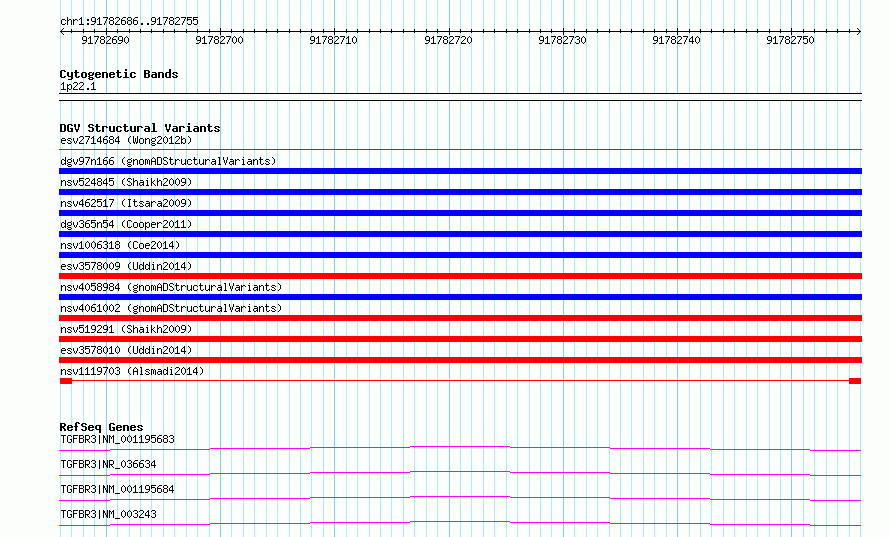Image resolution: width=890 pixels, height=537 pixels.
Task: Click the cytogenetic band 1p22.1 bar
Action: [460, 97]
